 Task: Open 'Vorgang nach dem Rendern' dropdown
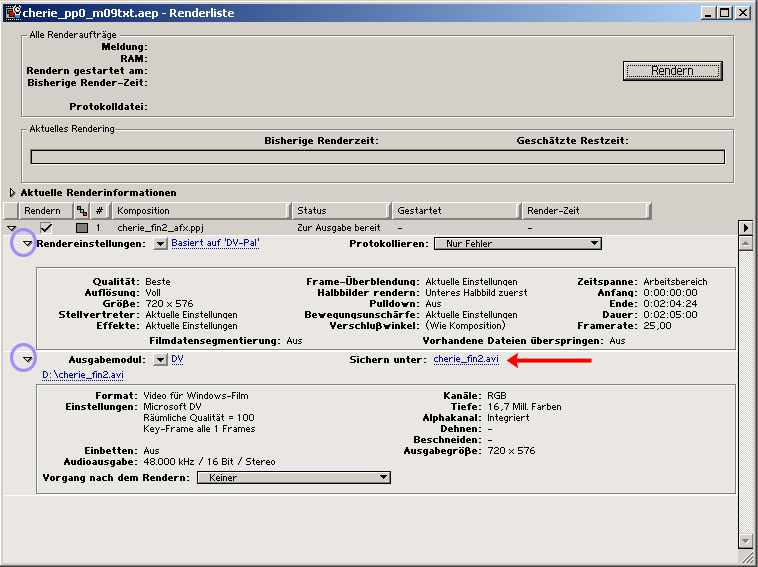[x=293, y=478]
